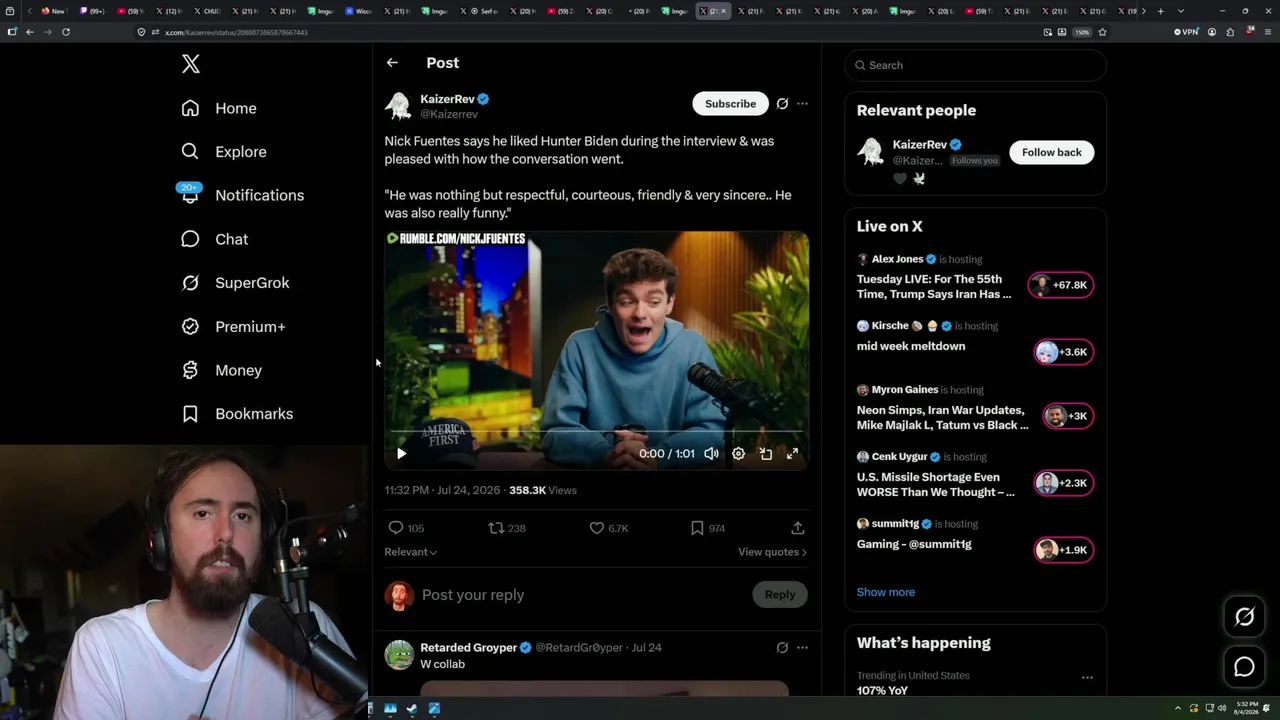This screenshot has height=720, width=1280.
Task: Join summit1g Gaming live with +1.9K
Action: tap(1064, 550)
